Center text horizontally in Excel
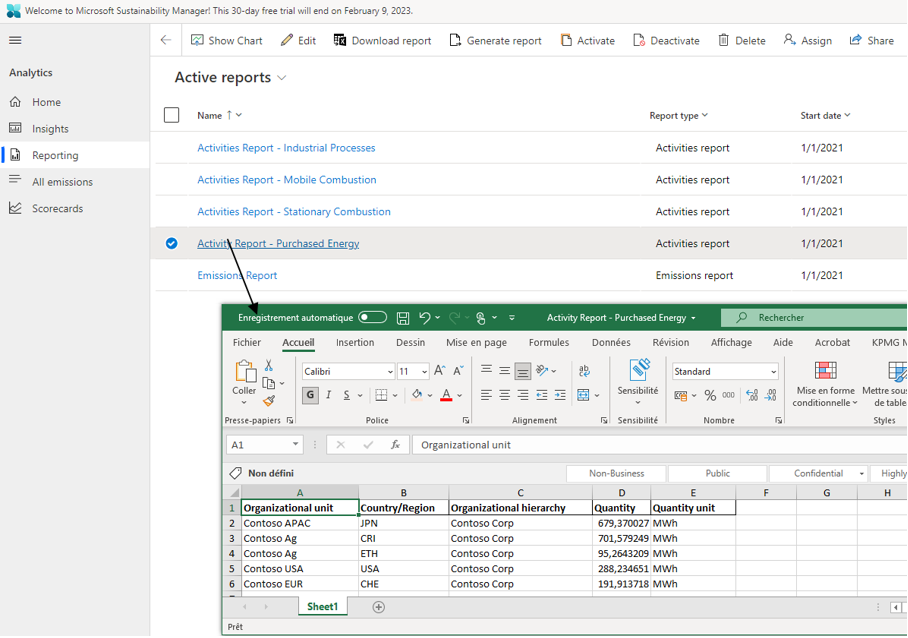908x638 pixels. point(504,395)
